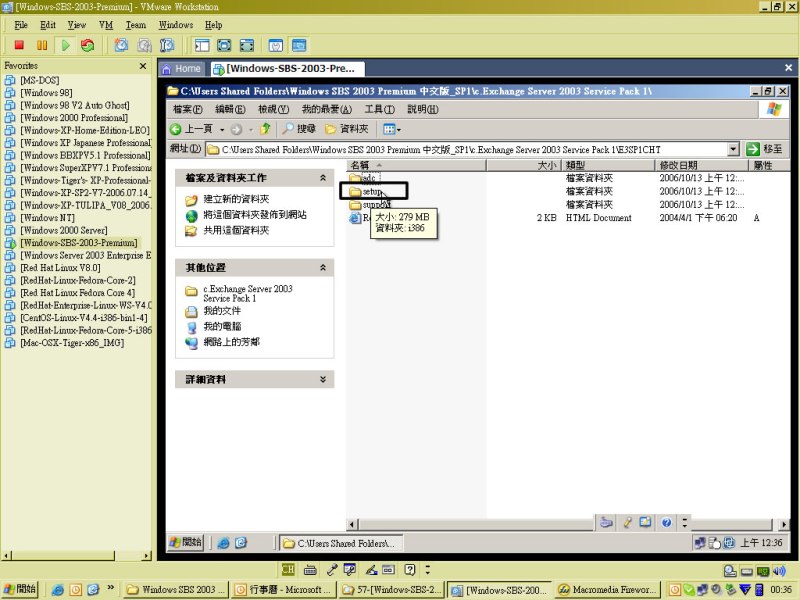Click 我的電腦 link

click(222, 326)
